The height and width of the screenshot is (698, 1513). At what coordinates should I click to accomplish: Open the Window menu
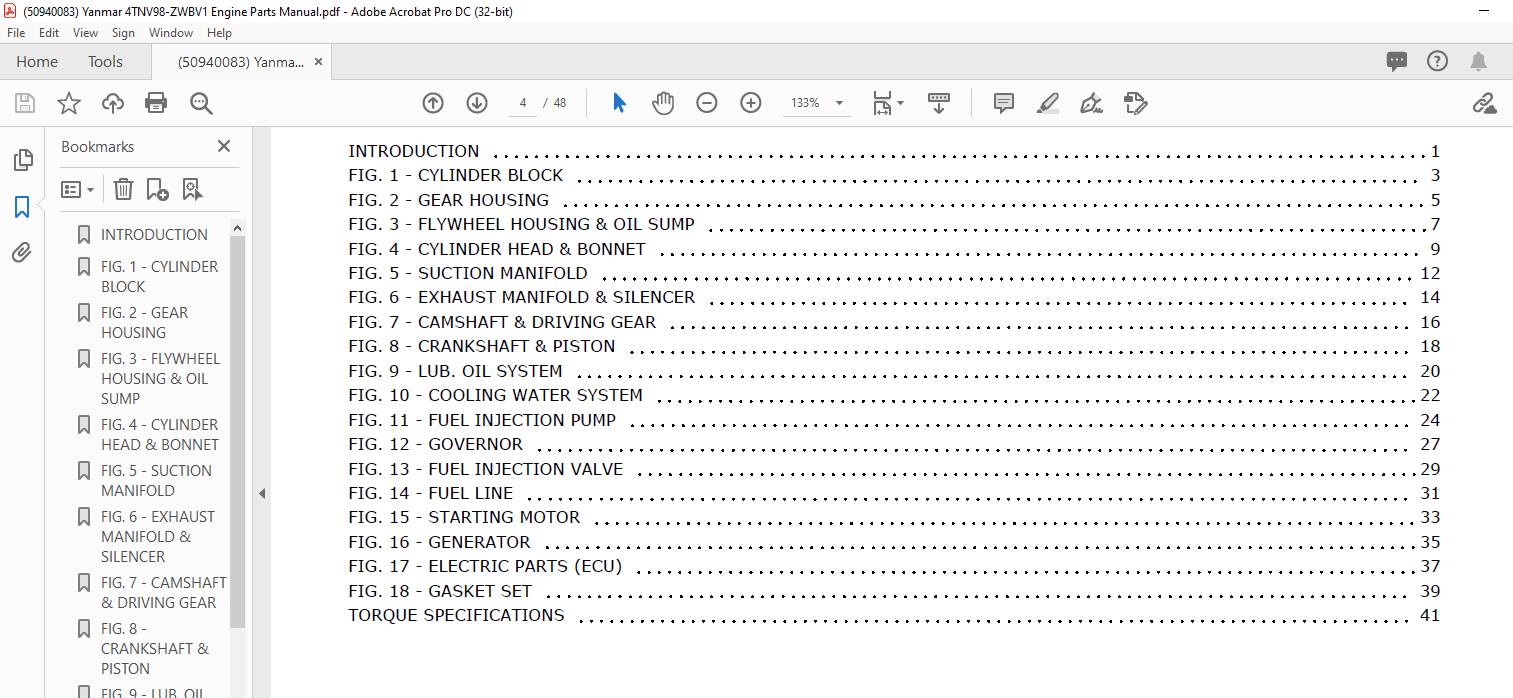171,33
